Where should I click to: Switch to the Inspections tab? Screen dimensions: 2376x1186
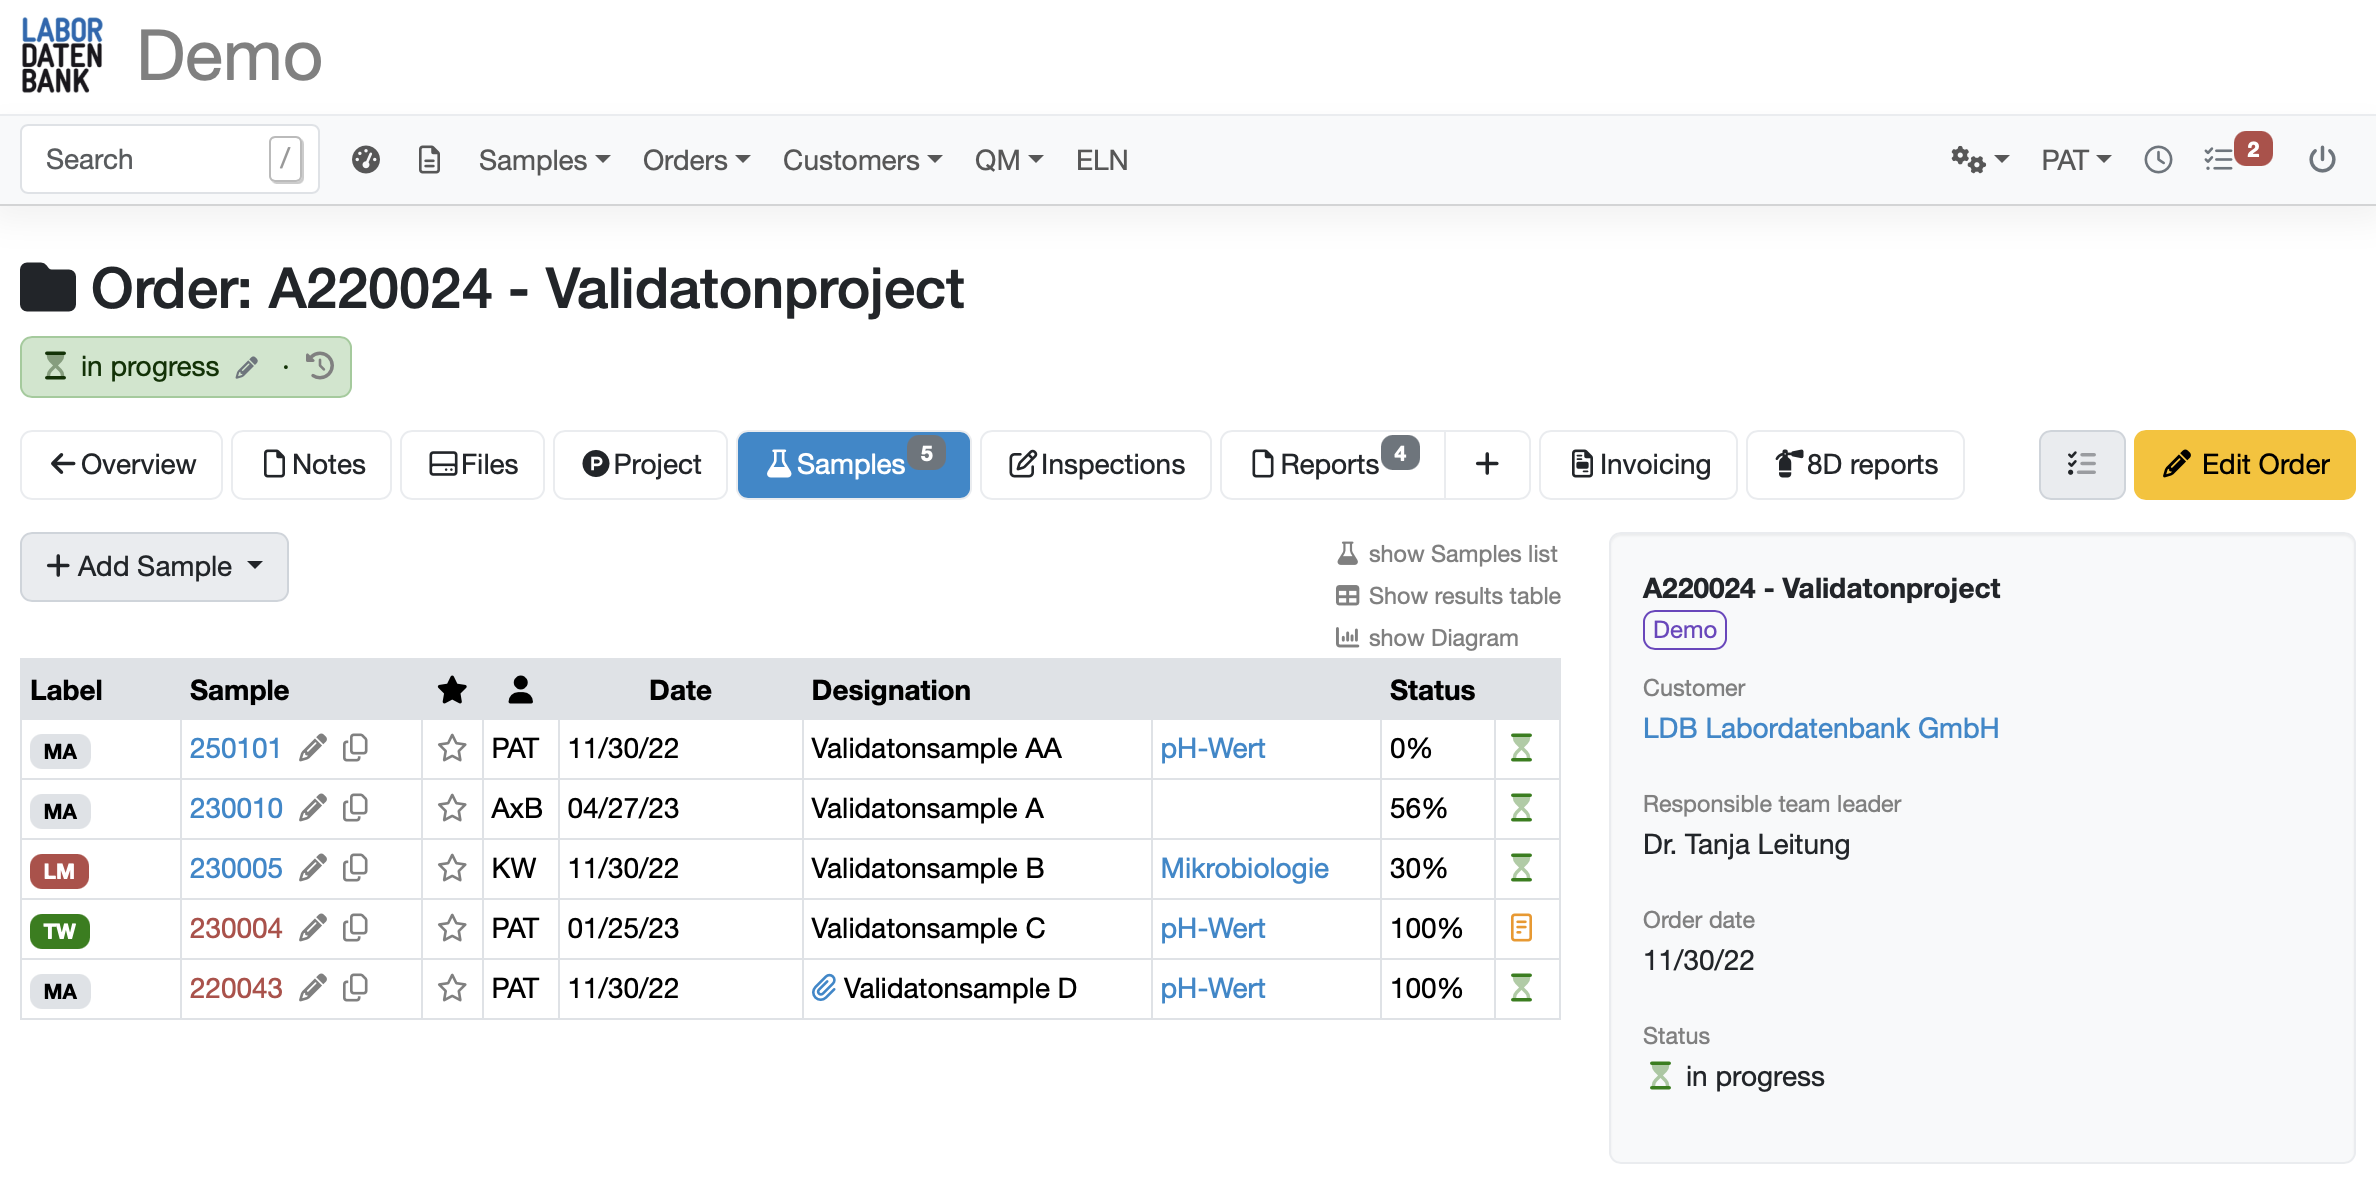coord(1096,464)
